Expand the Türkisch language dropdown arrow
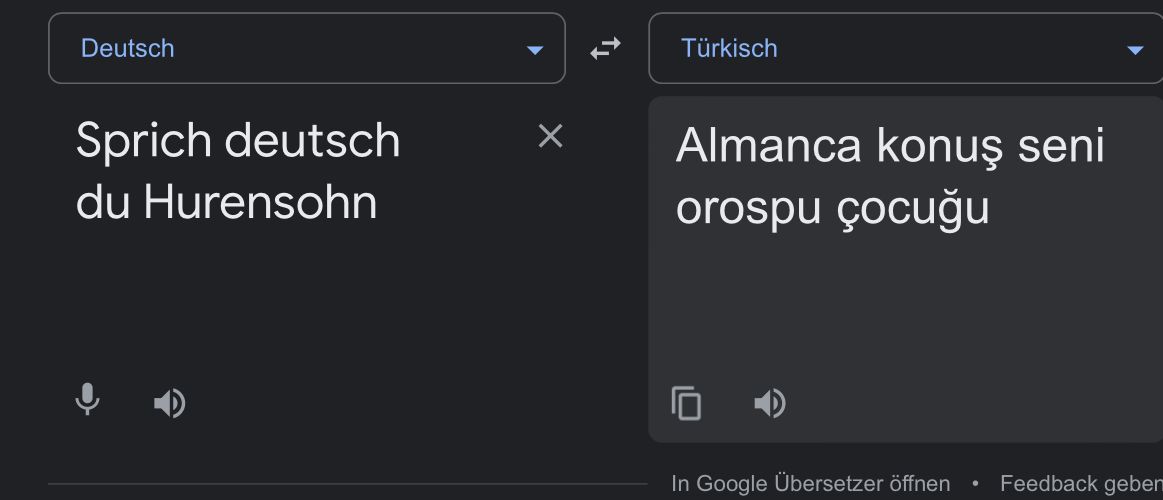 pyautogui.click(x=1135, y=50)
